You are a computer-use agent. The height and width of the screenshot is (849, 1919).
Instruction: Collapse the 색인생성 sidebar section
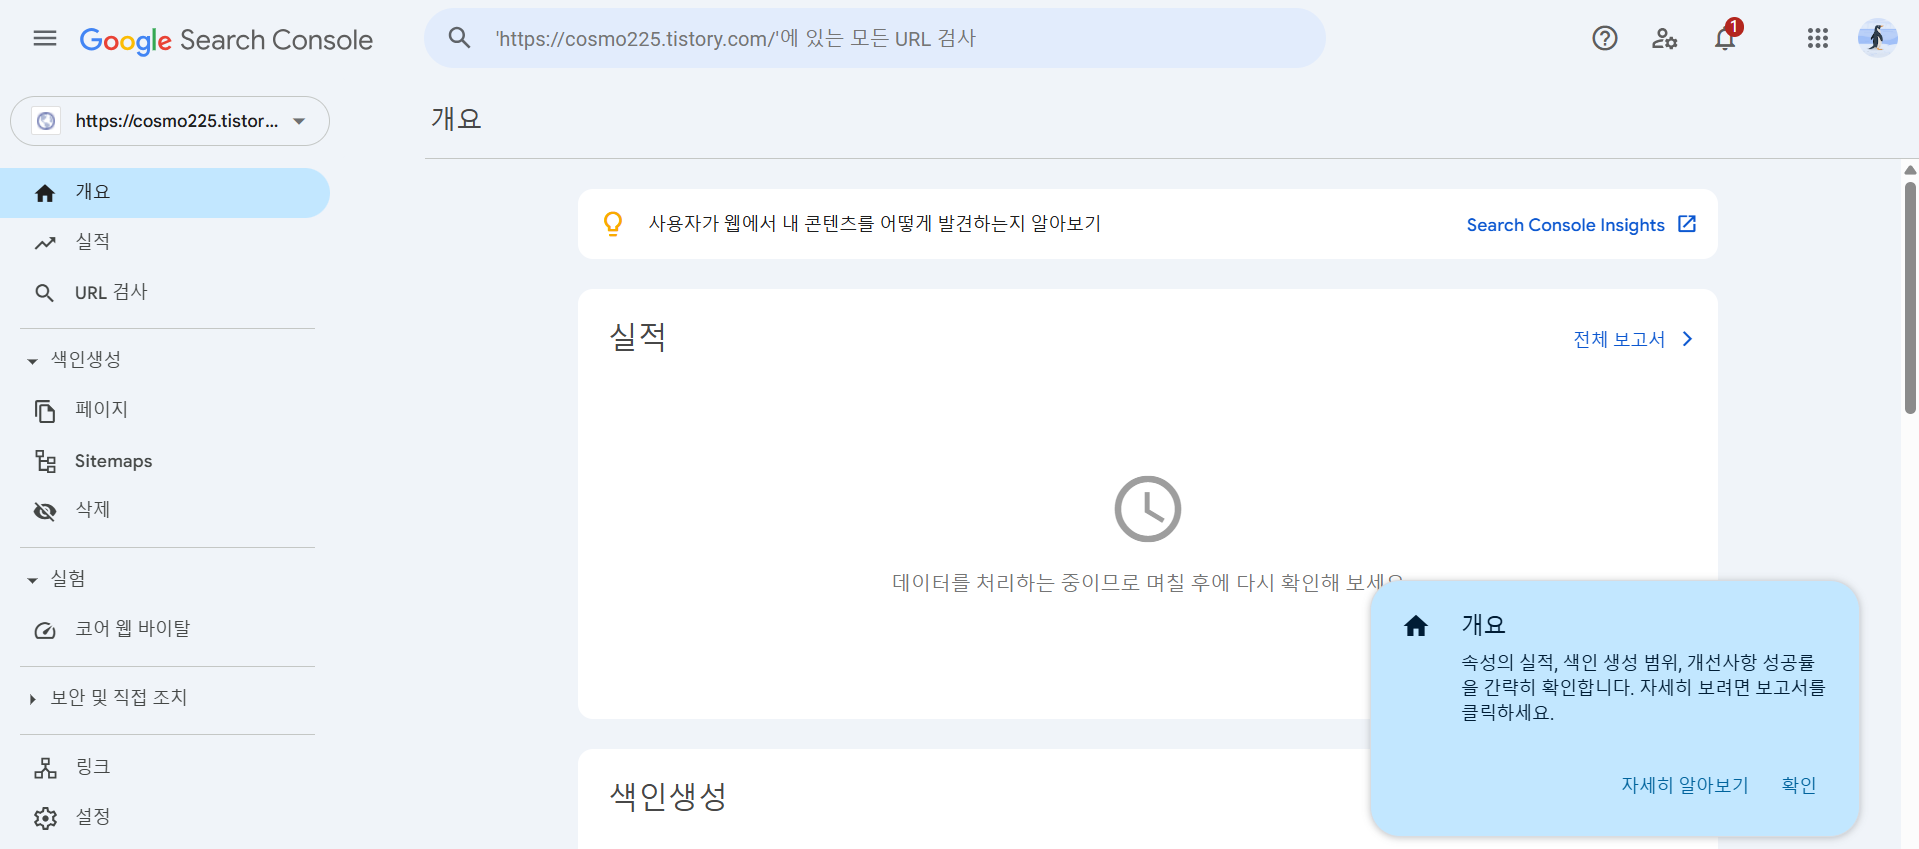pos(33,361)
